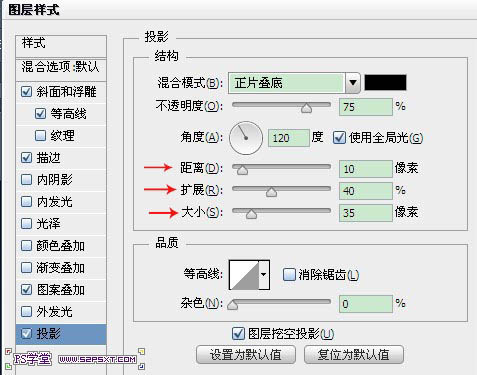Click the 复位为默认值 button
Screen dimensions: 477x375
[x=354, y=354]
